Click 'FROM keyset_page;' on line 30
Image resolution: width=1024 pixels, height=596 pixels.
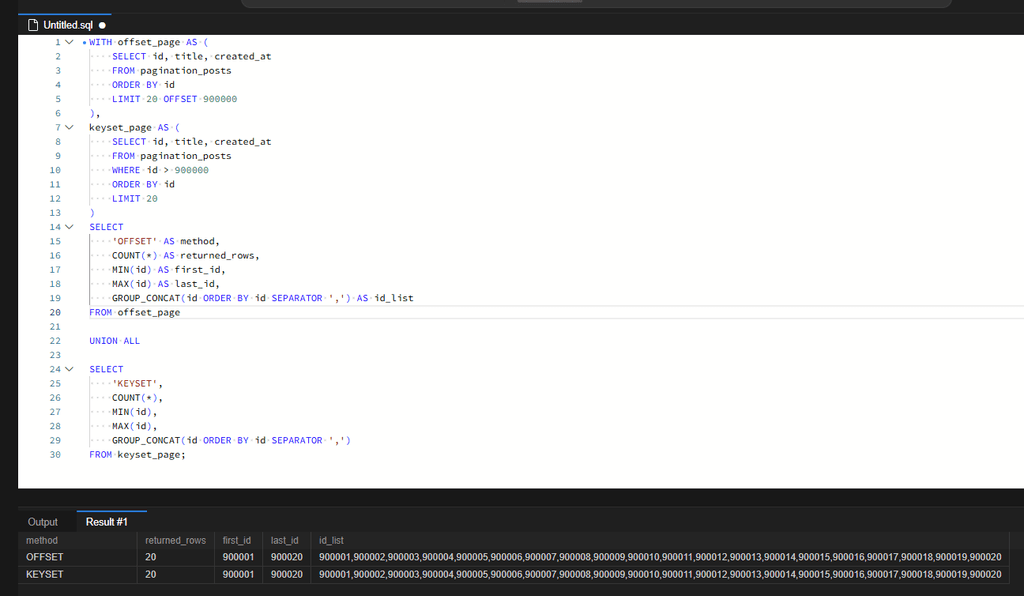pos(137,455)
